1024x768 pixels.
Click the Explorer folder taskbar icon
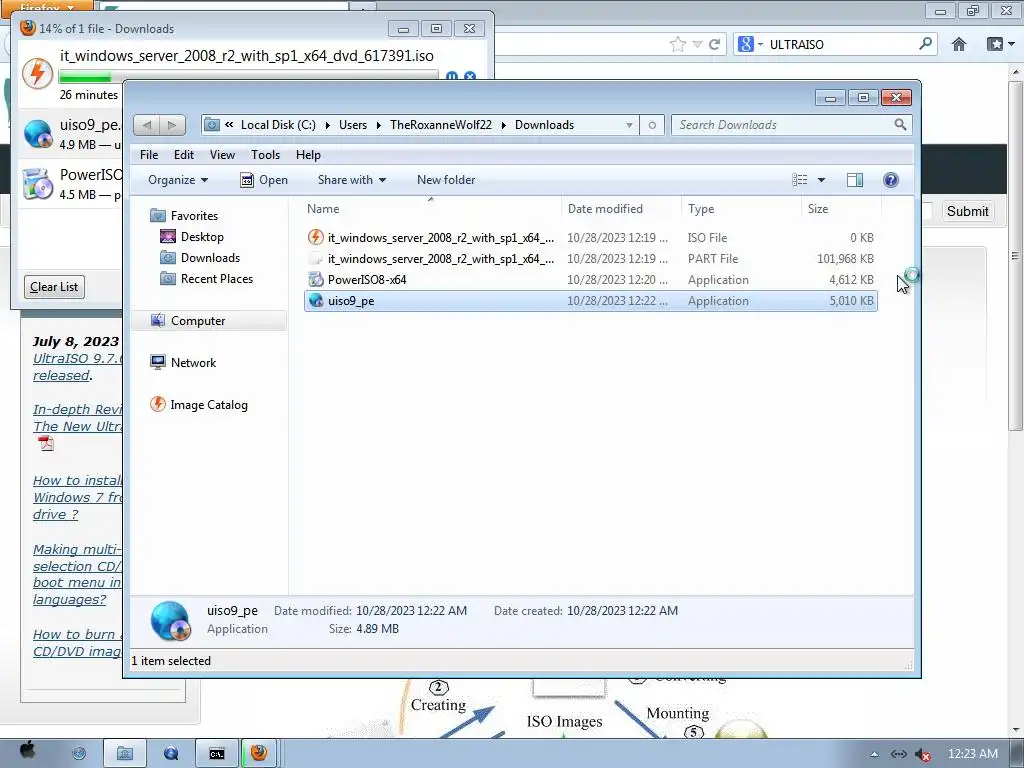tap(124, 753)
